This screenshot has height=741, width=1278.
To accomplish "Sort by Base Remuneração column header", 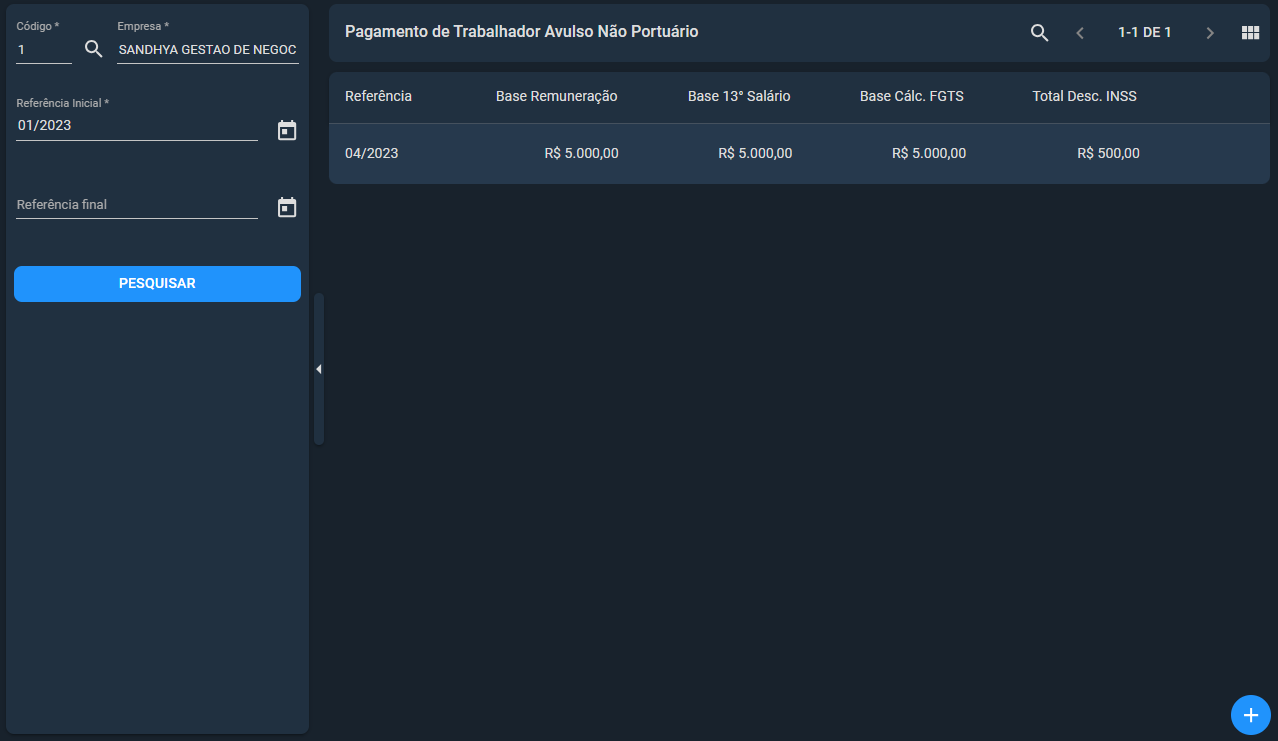I will click(x=557, y=97).
